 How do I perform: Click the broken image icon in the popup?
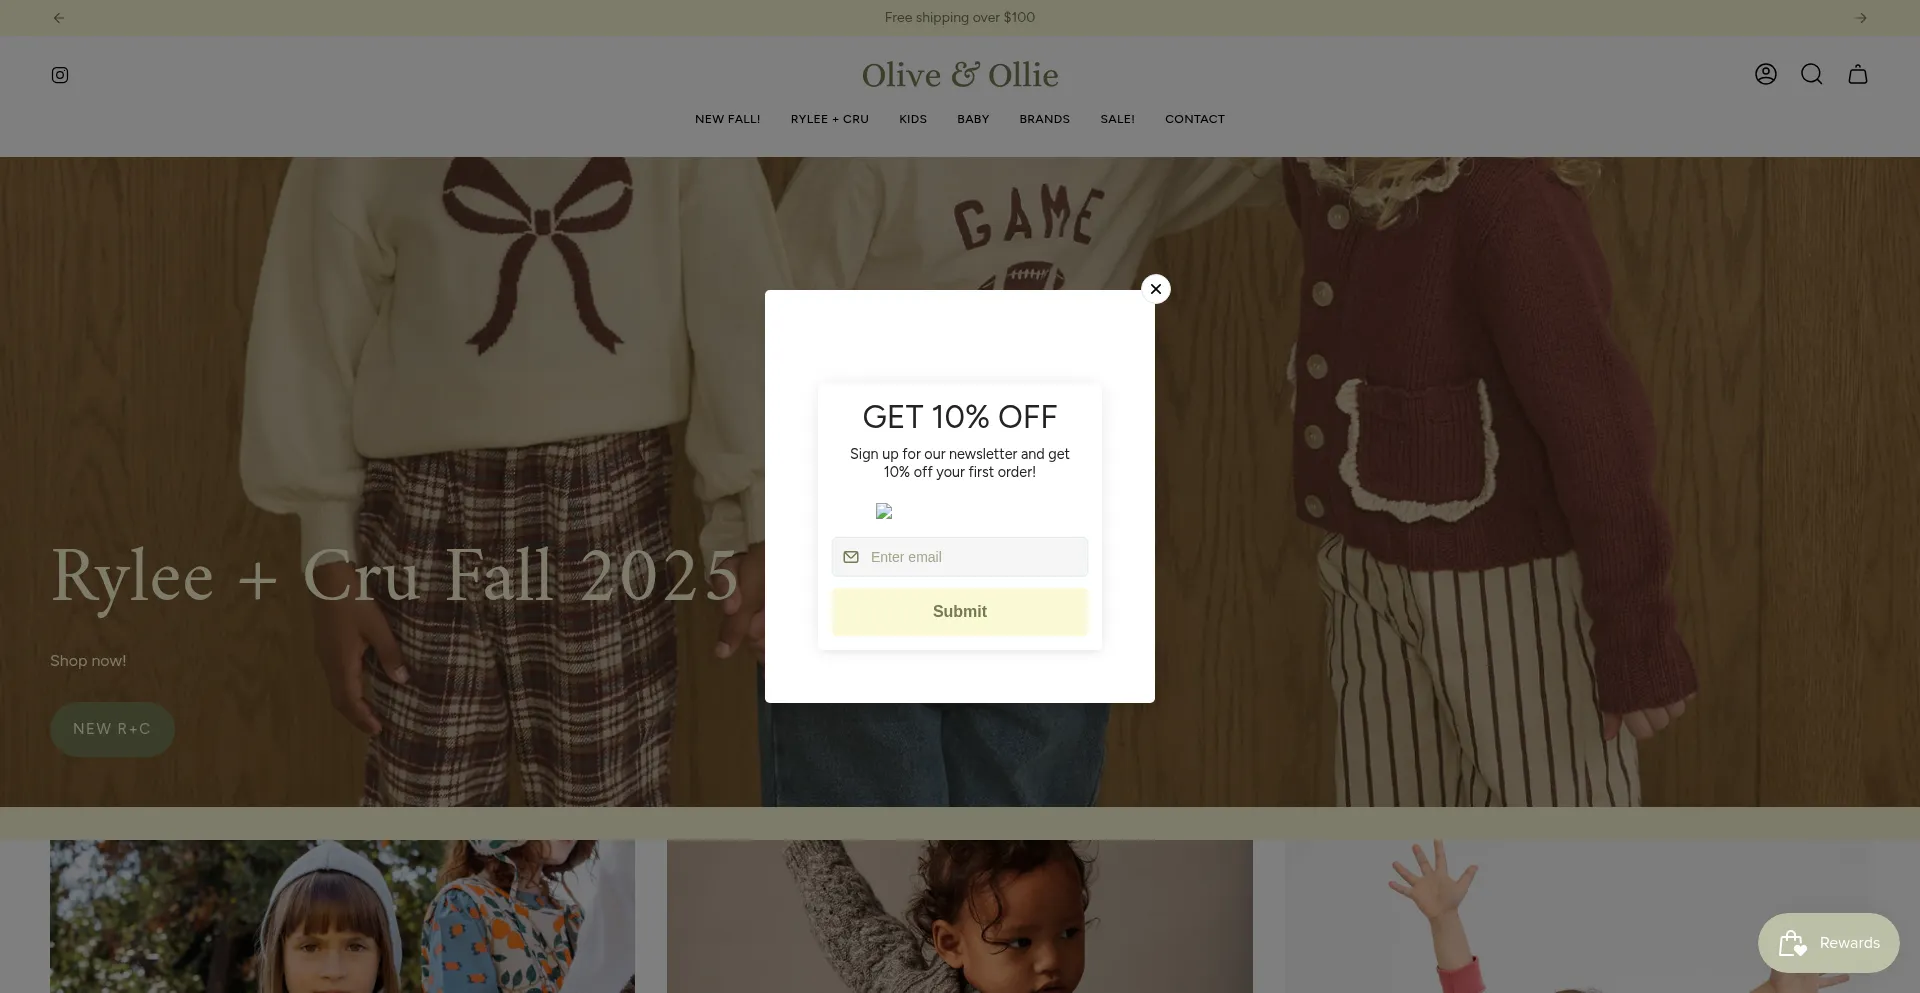pyautogui.click(x=884, y=511)
